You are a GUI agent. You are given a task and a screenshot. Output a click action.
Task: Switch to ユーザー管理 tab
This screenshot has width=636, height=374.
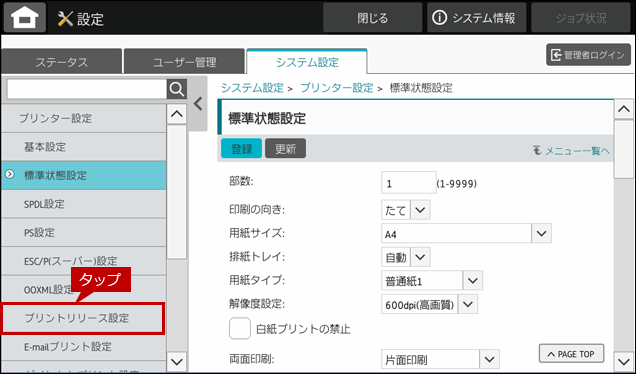coord(185,62)
